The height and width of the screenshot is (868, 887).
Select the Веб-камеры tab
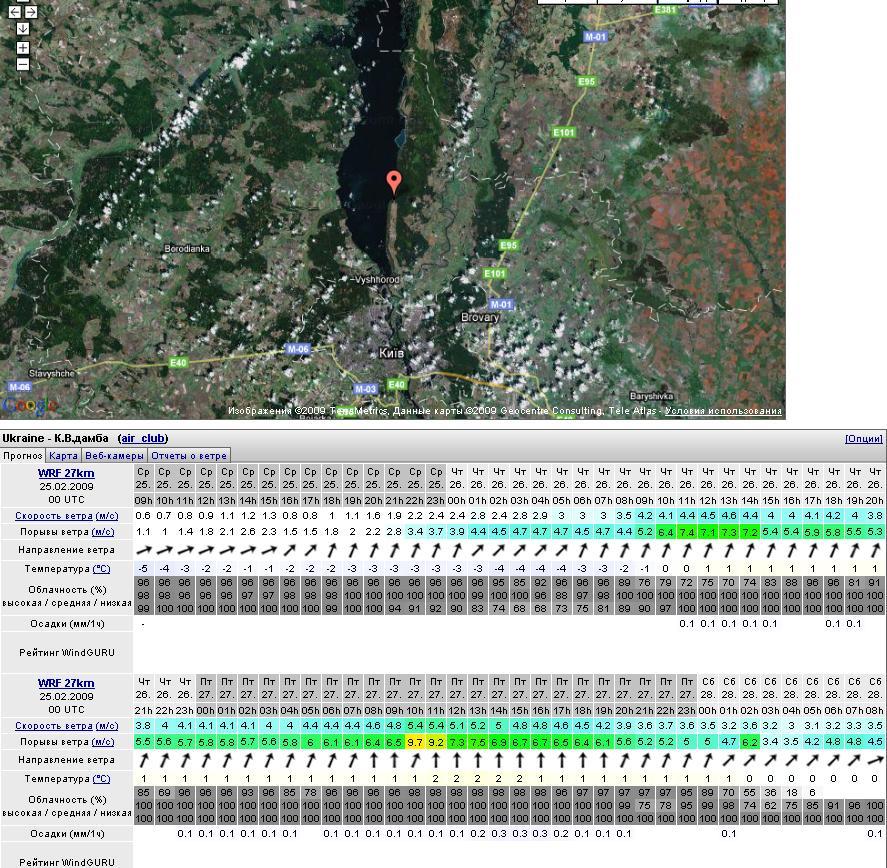(114, 455)
